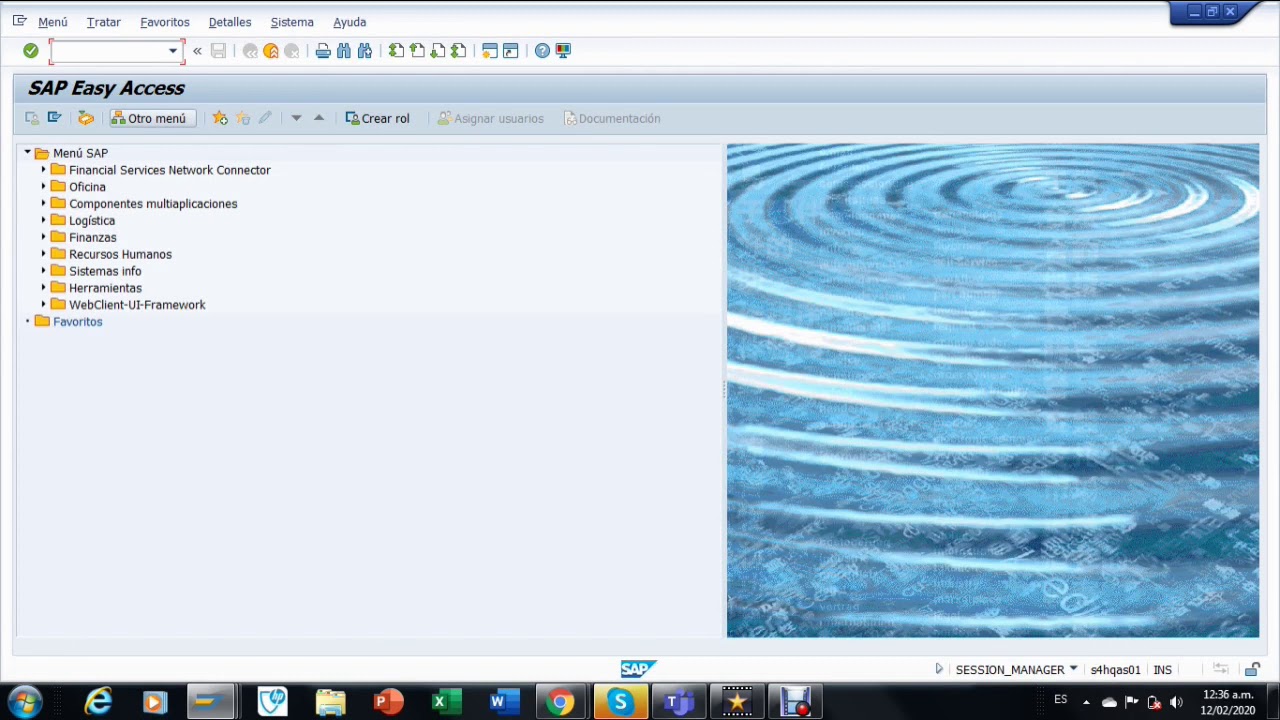Open the Tratar menu

tap(103, 22)
